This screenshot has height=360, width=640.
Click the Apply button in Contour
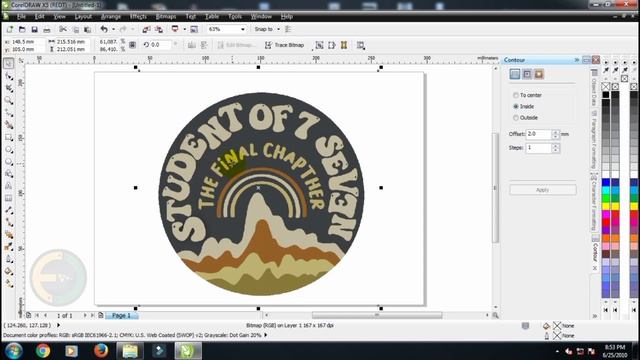(x=542, y=190)
